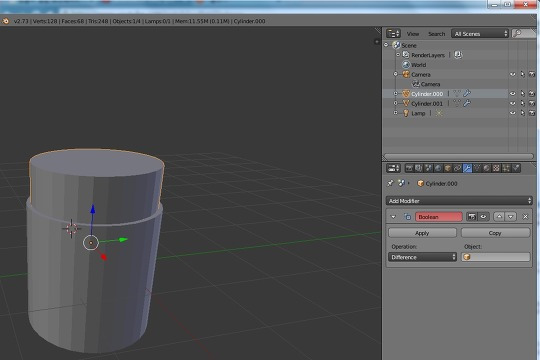Toggle Boolean modifier viewport eye
540x360 pixels.
coord(483,217)
